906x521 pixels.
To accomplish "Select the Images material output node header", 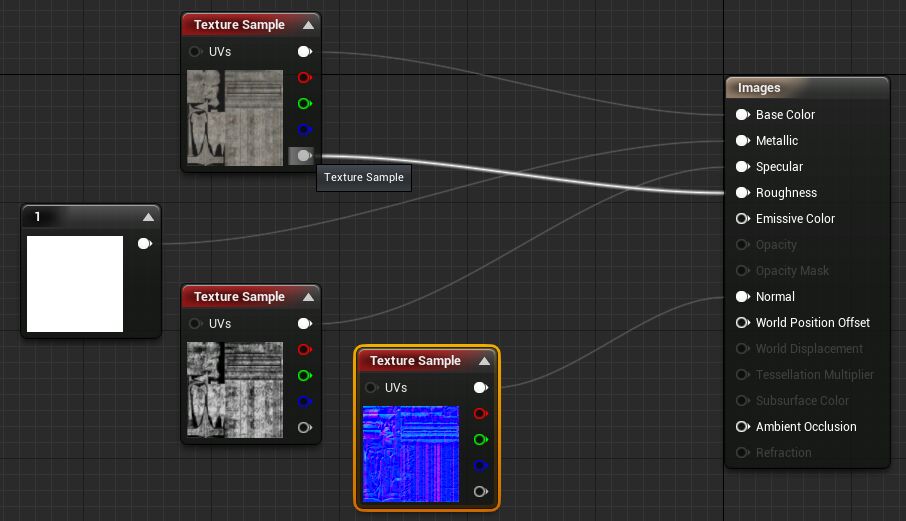I will (x=806, y=88).
